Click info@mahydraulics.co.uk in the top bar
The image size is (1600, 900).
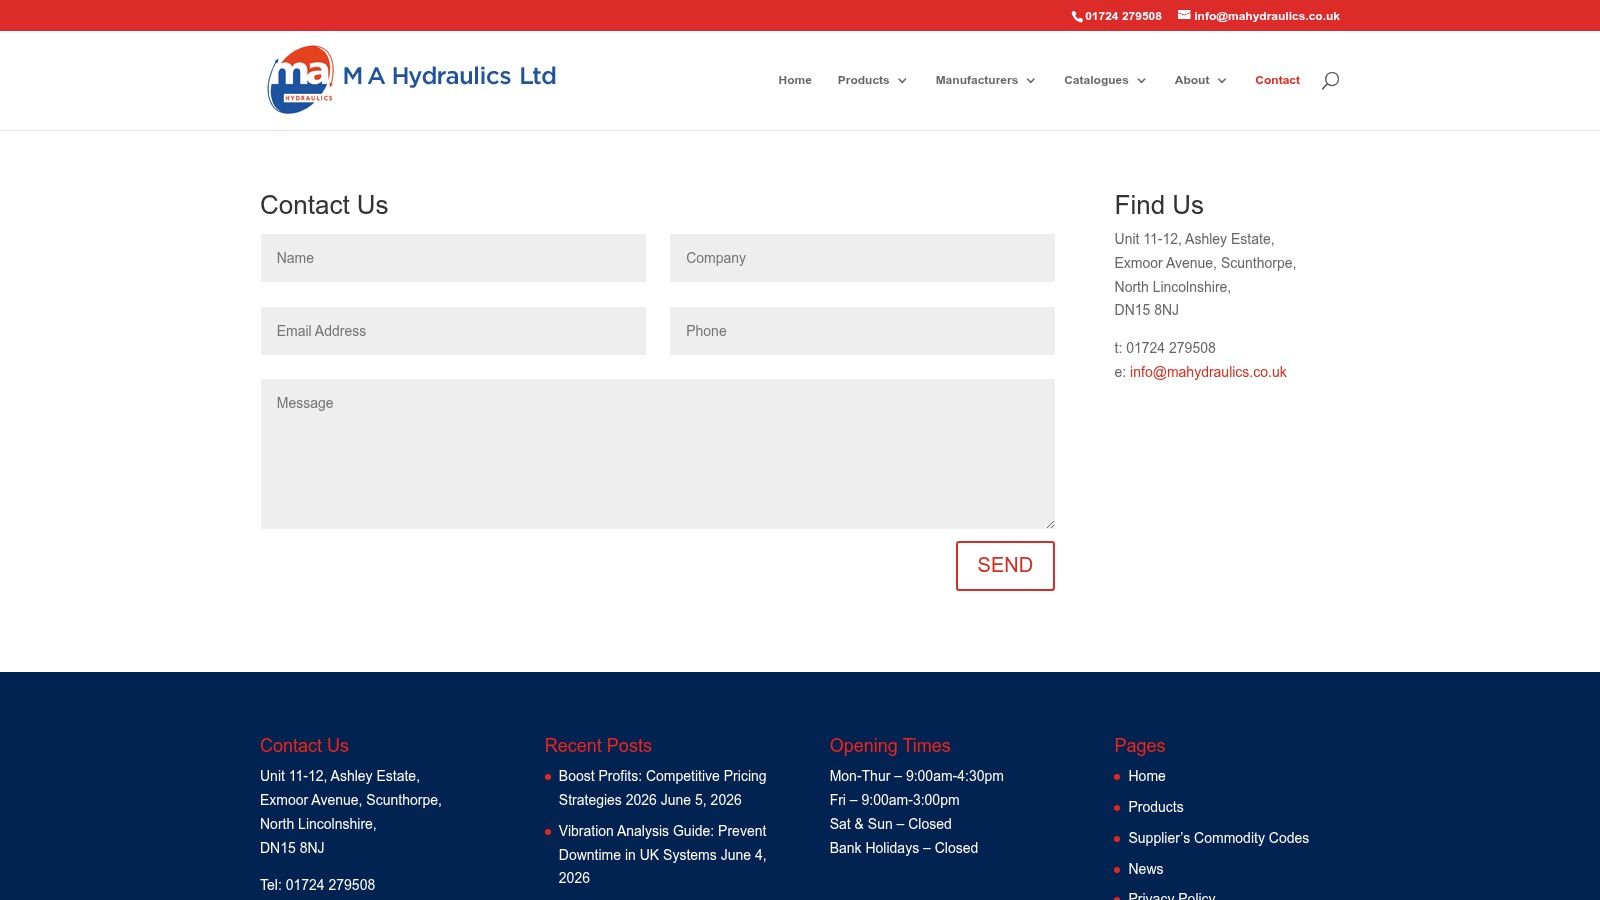click(1267, 16)
